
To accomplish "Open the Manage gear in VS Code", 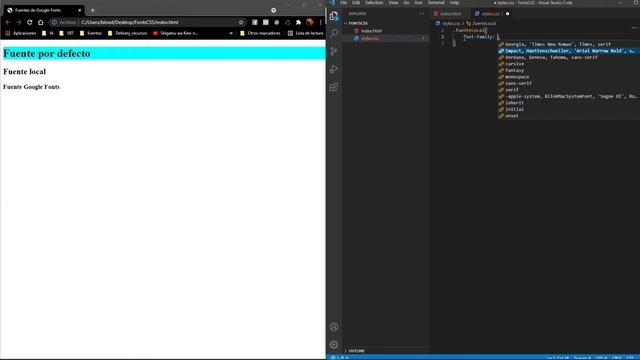I will pyautogui.click(x=334, y=344).
